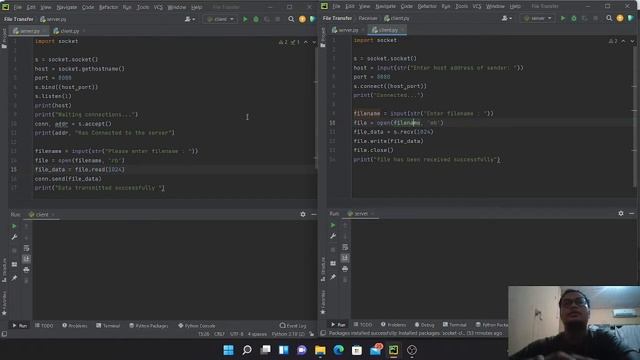Open Search Everywhere in right window toolbar
Image resolution: width=640 pixels, height=360 pixels.
[x=609, y=18]
